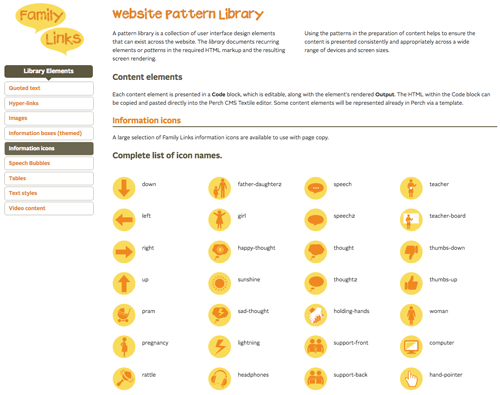Click the thought2 bubble icon
Screen dimensions: 500x395
pos(316,283)
